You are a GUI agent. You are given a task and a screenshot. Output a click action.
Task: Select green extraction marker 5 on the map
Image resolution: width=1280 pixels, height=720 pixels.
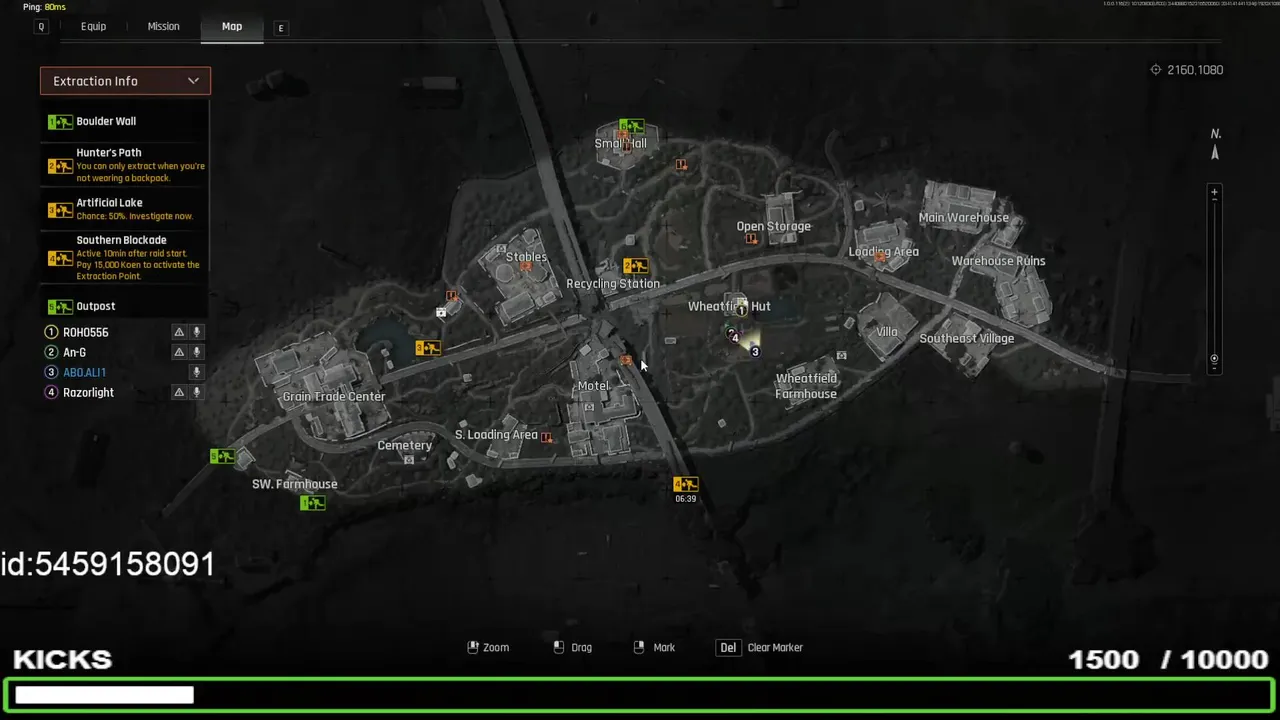[222, 457]
